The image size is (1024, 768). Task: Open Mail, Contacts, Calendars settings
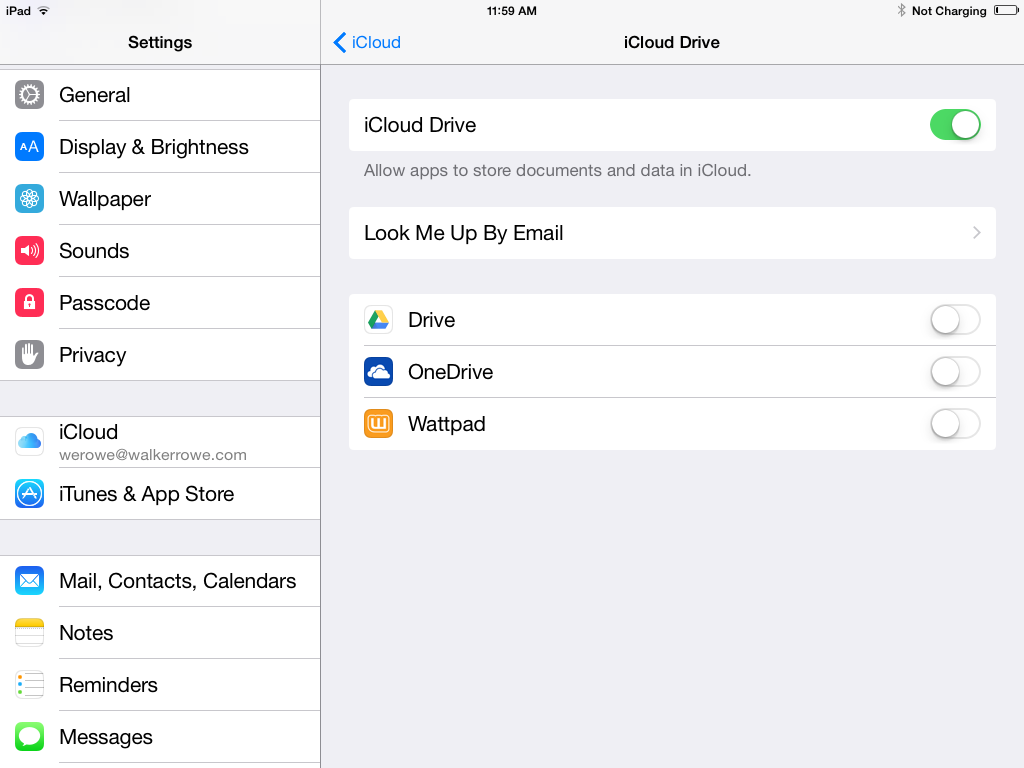[x=160, y=581]
